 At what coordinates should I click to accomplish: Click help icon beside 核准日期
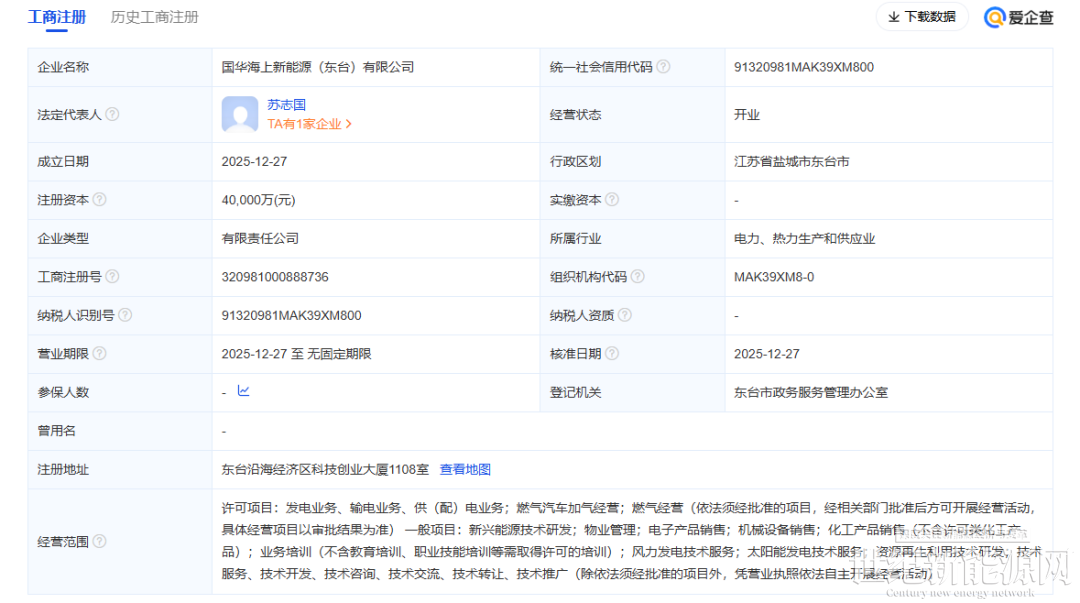coord(612,354)
